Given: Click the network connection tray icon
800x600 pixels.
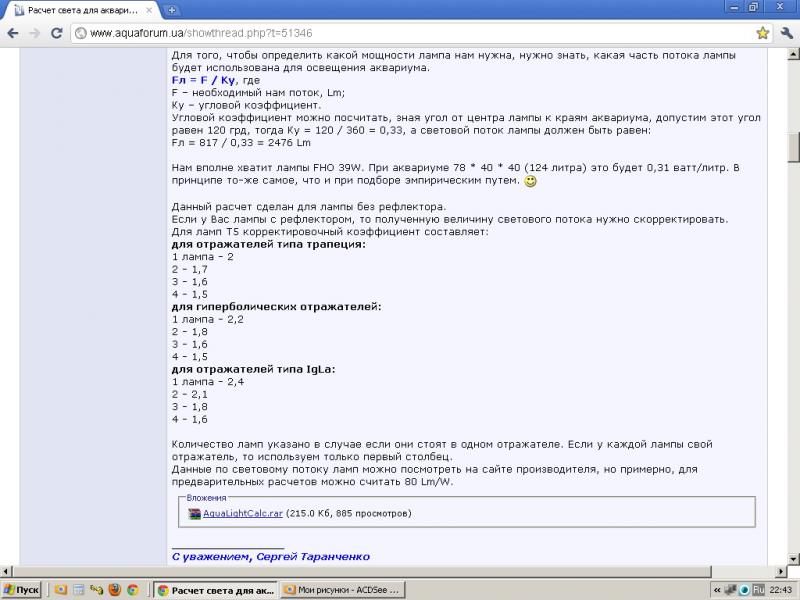Looking at the screenshot, I should (x=731, y=590).
